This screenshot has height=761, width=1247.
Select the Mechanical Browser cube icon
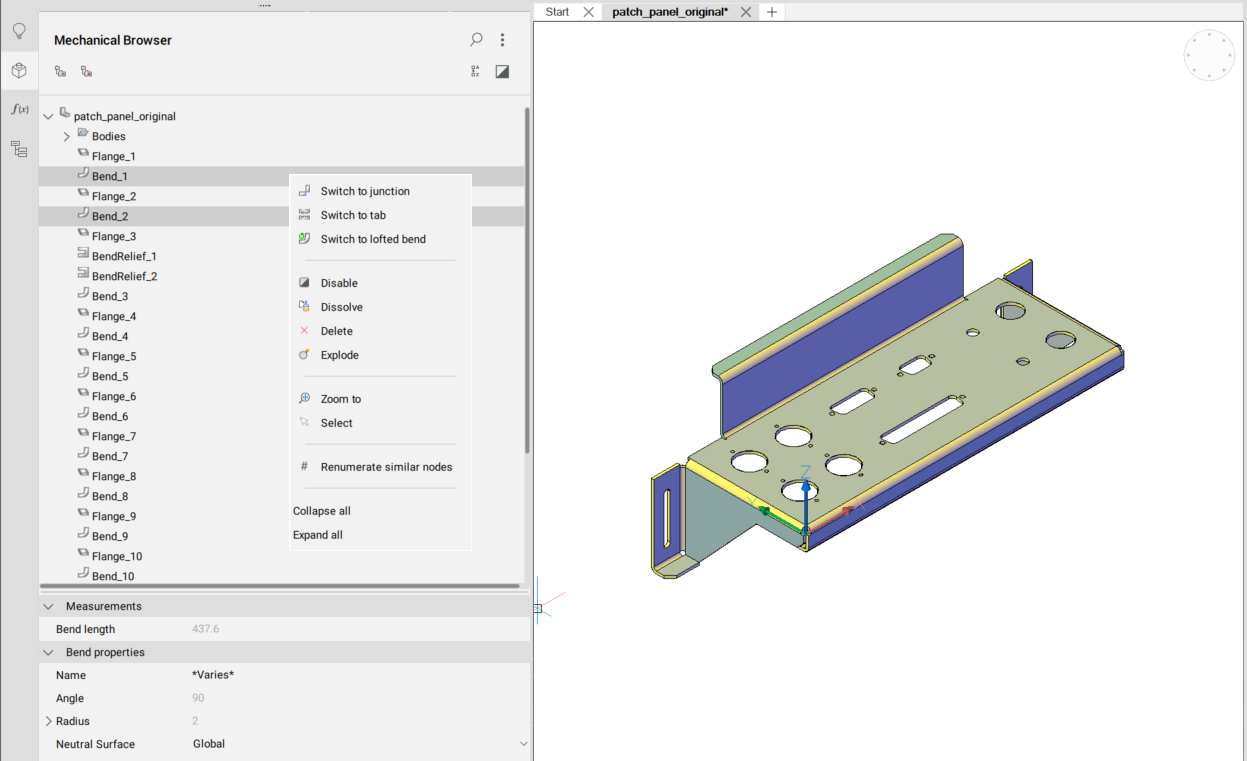click(x=18, y=70)
